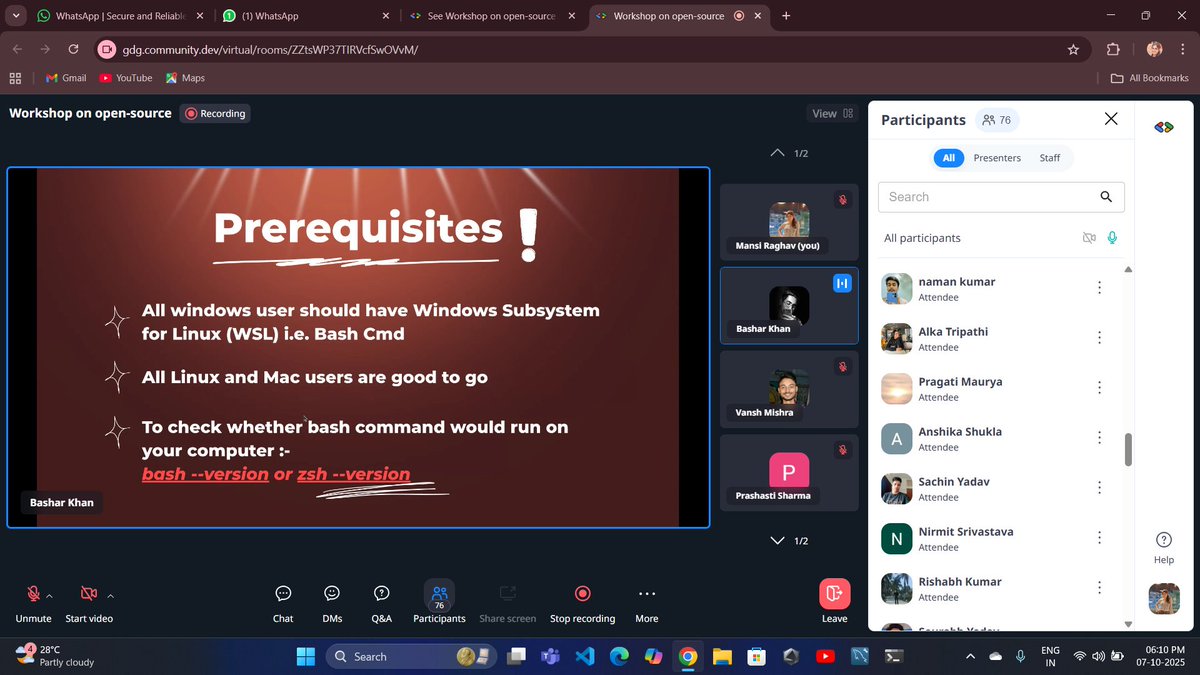
Task: Switch to Staff tab
Action: 1049,158
